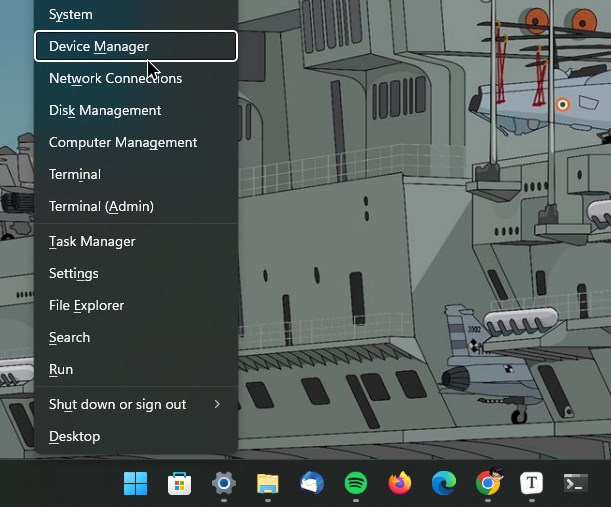Select Desktop in the context menu

136,436
